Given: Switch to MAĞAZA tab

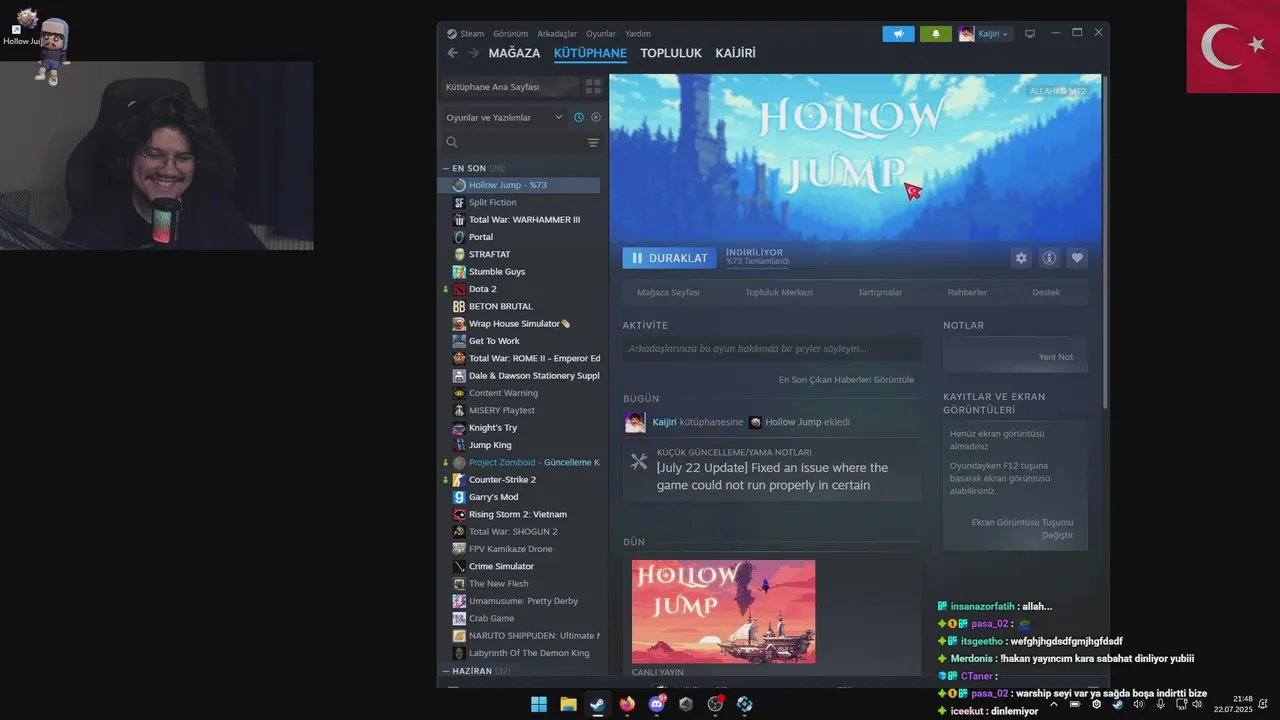Looking at the screenshot, I should click(x=514, y=53).
